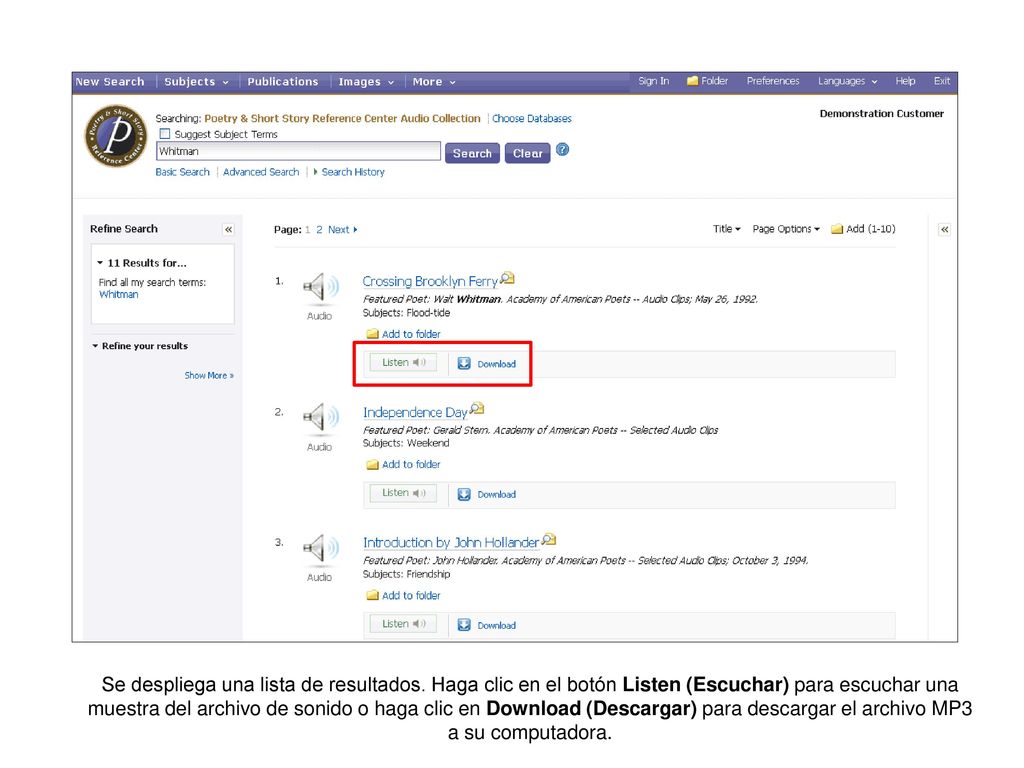The image size is (1024, 768).
Task: Click download arrow icon for Introduction by John Hollander
Action: [464, 625]
